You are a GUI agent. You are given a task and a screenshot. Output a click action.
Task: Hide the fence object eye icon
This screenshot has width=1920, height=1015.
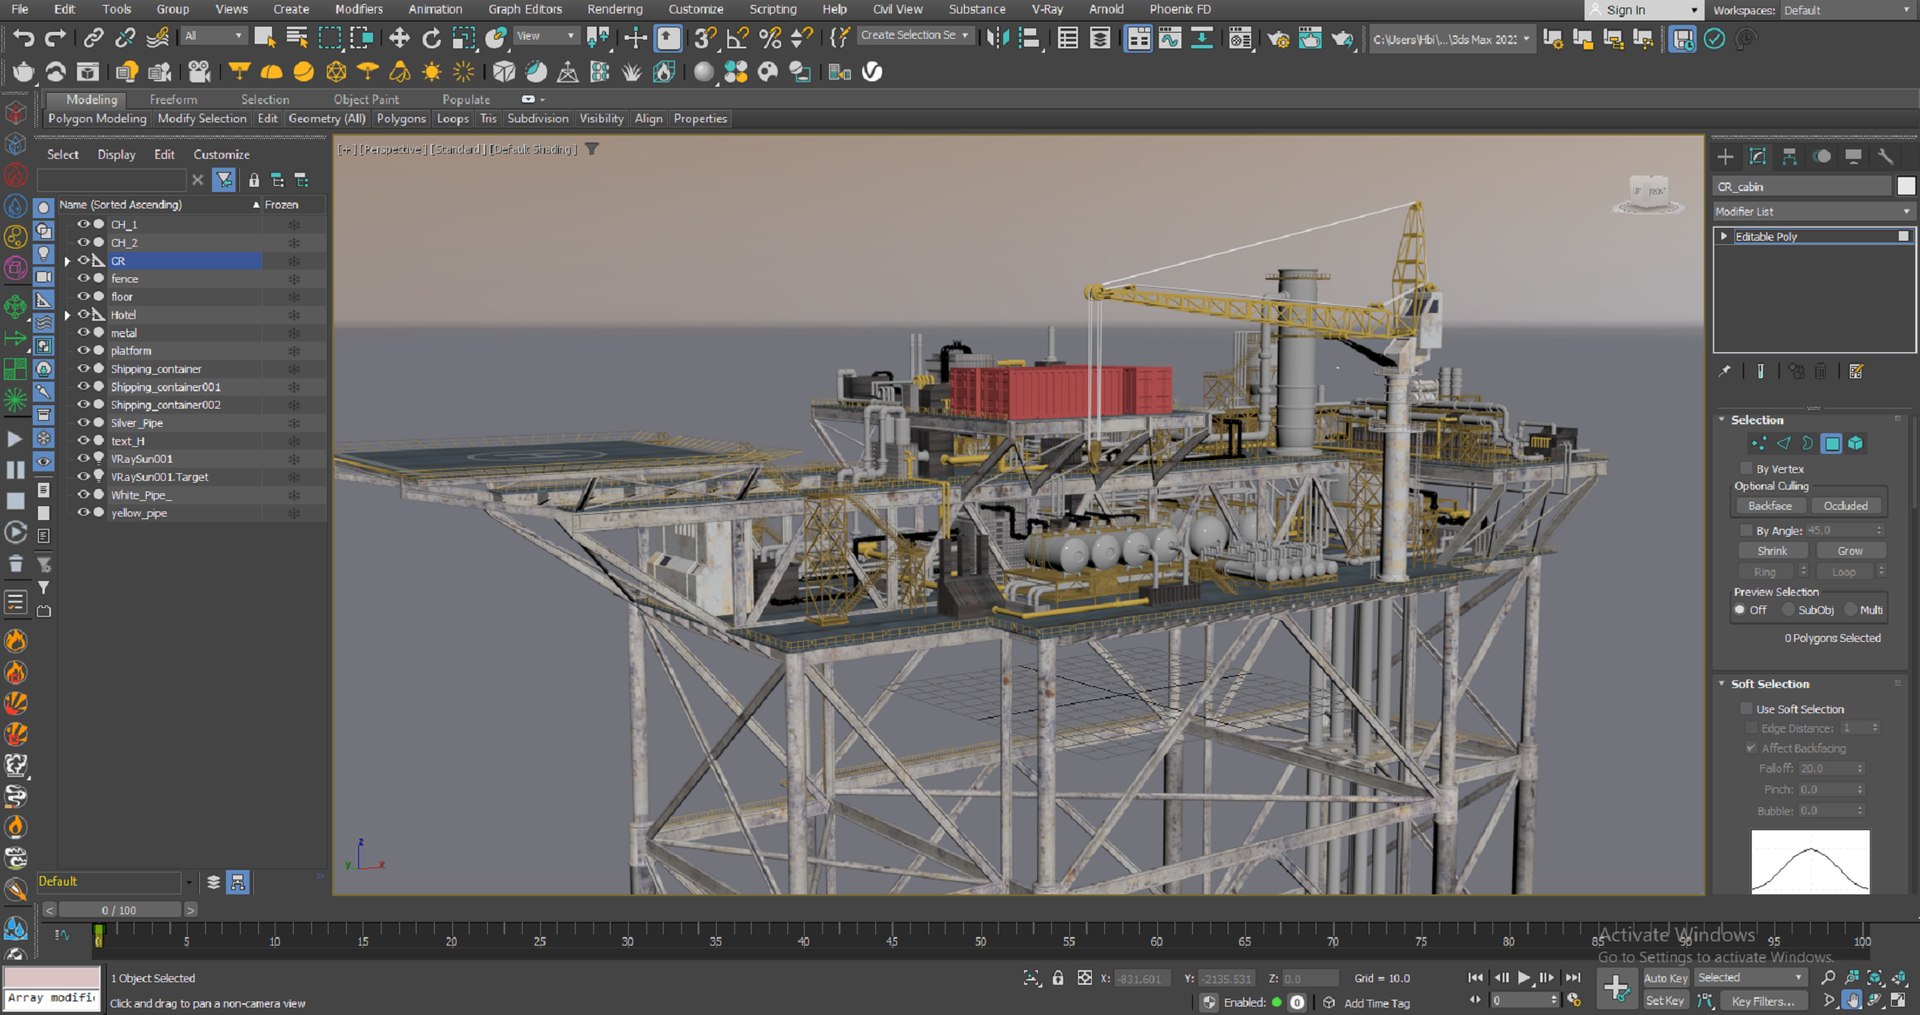tap(84, 279)
